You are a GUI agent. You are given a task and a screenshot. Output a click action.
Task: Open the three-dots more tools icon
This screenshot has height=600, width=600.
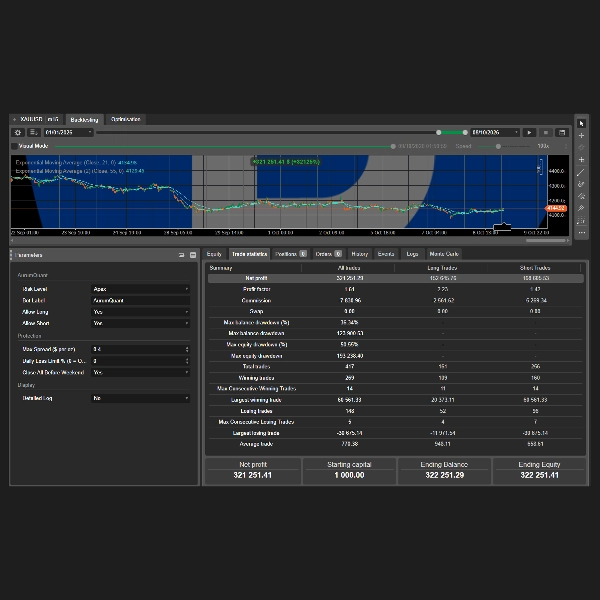tap(581, 232)
